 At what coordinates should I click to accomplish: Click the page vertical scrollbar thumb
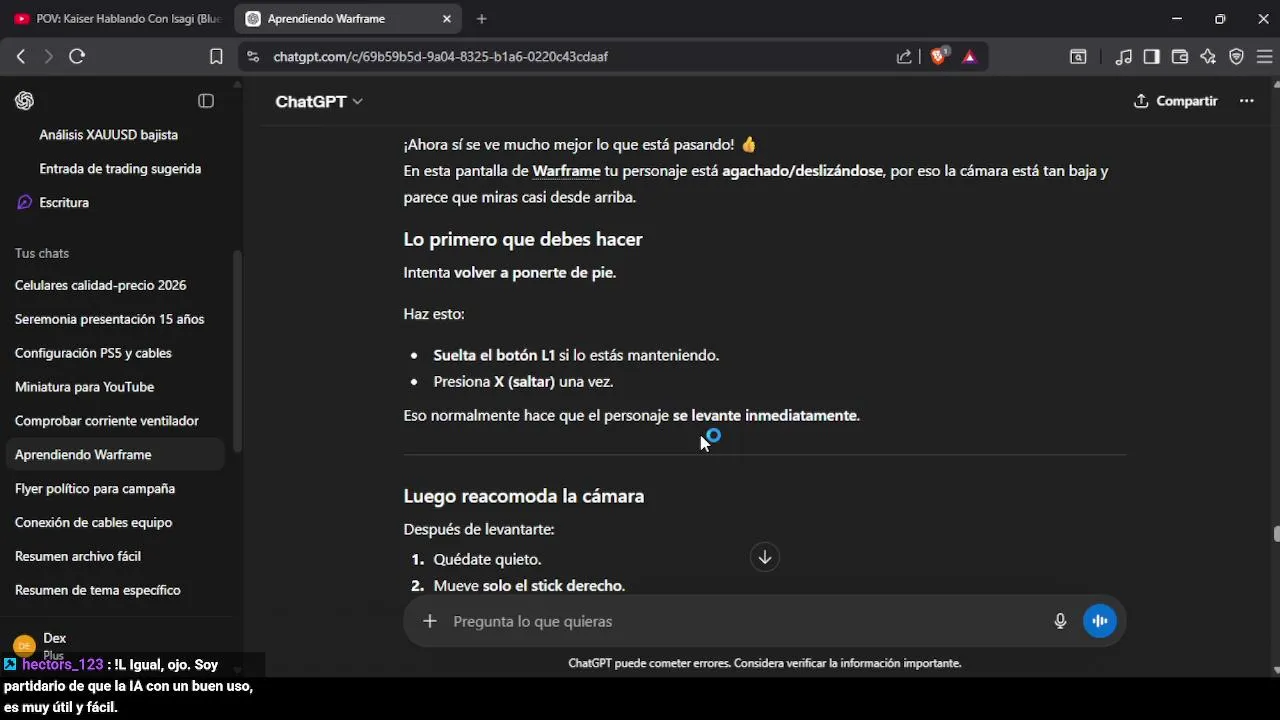(1276, 534)
